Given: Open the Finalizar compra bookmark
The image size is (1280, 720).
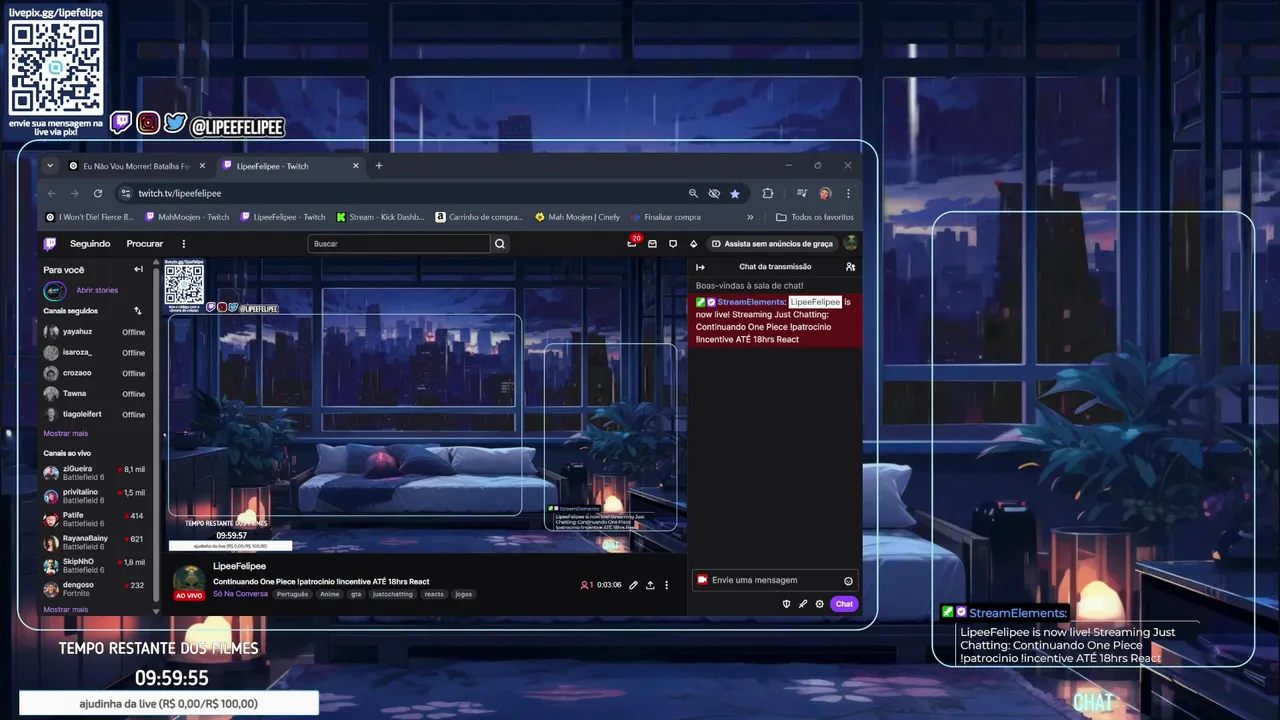Looking at the screenshot, I should [x=666, y=217].
